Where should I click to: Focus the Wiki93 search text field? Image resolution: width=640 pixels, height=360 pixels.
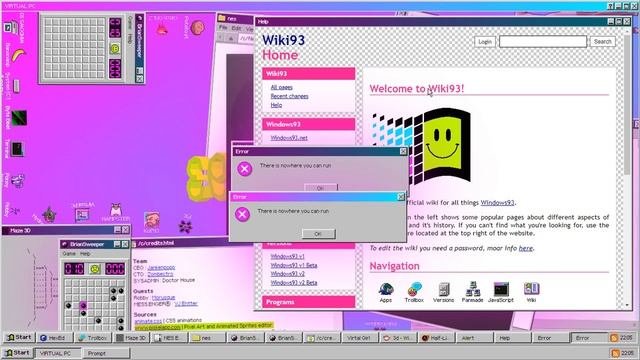tap(543, 42)
